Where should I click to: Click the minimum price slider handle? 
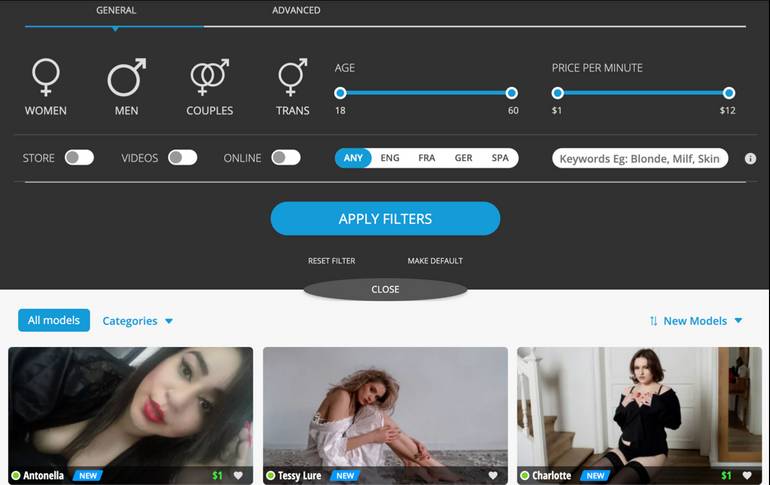557,93
